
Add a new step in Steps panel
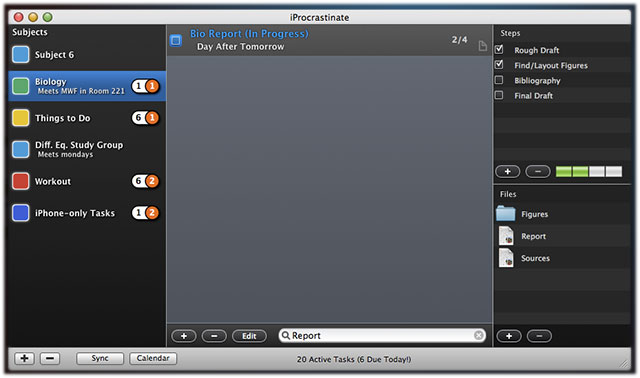point(508,171)
